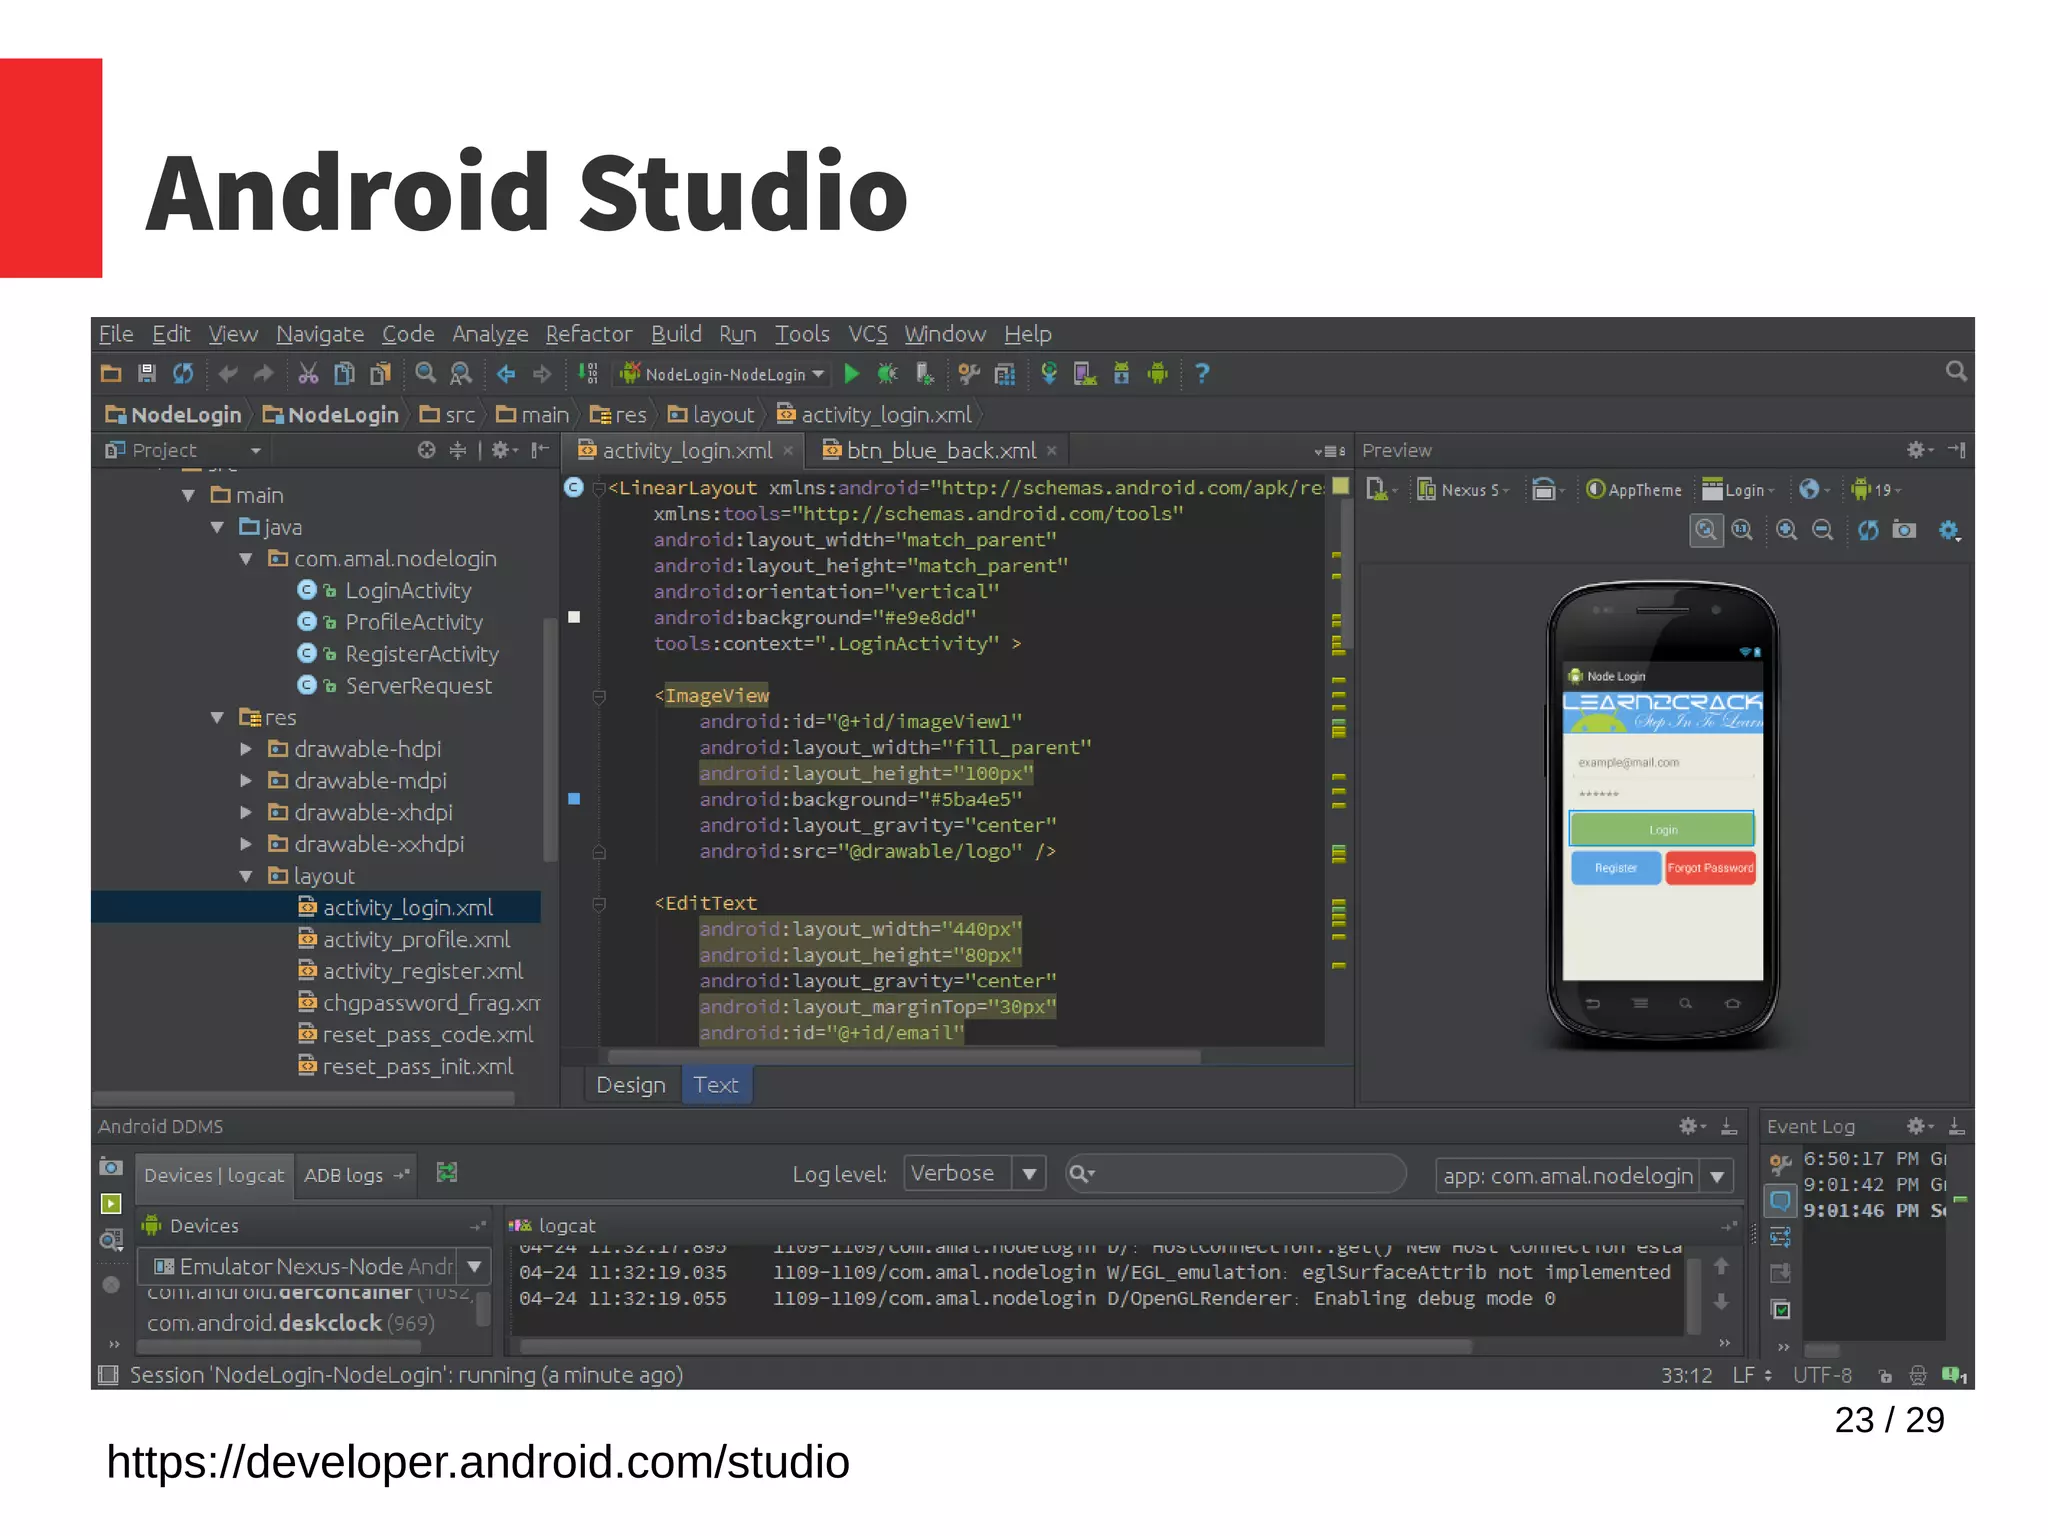
Task: Click the Debug bug icon
Action: coord(887,374)
